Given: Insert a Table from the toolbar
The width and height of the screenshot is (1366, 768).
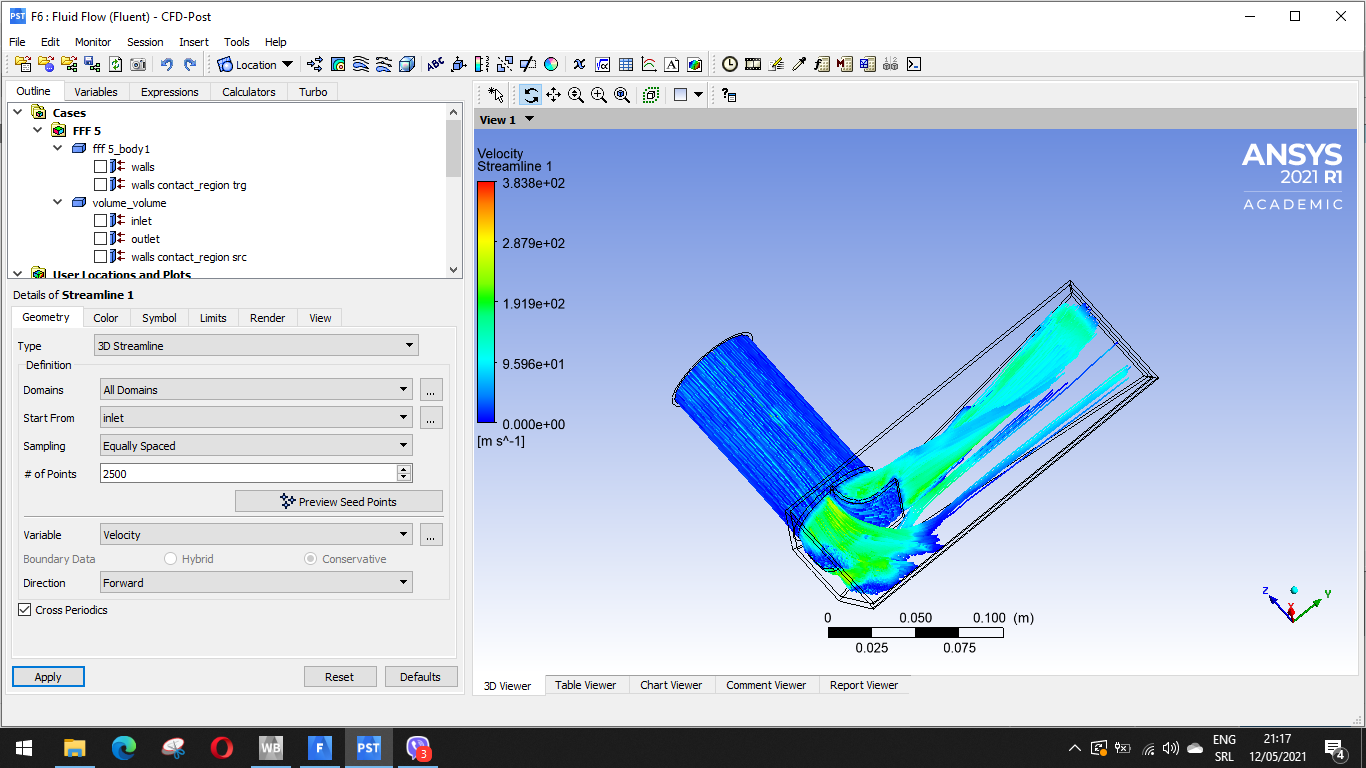Looking at the screenshot, I should [626, 64].
